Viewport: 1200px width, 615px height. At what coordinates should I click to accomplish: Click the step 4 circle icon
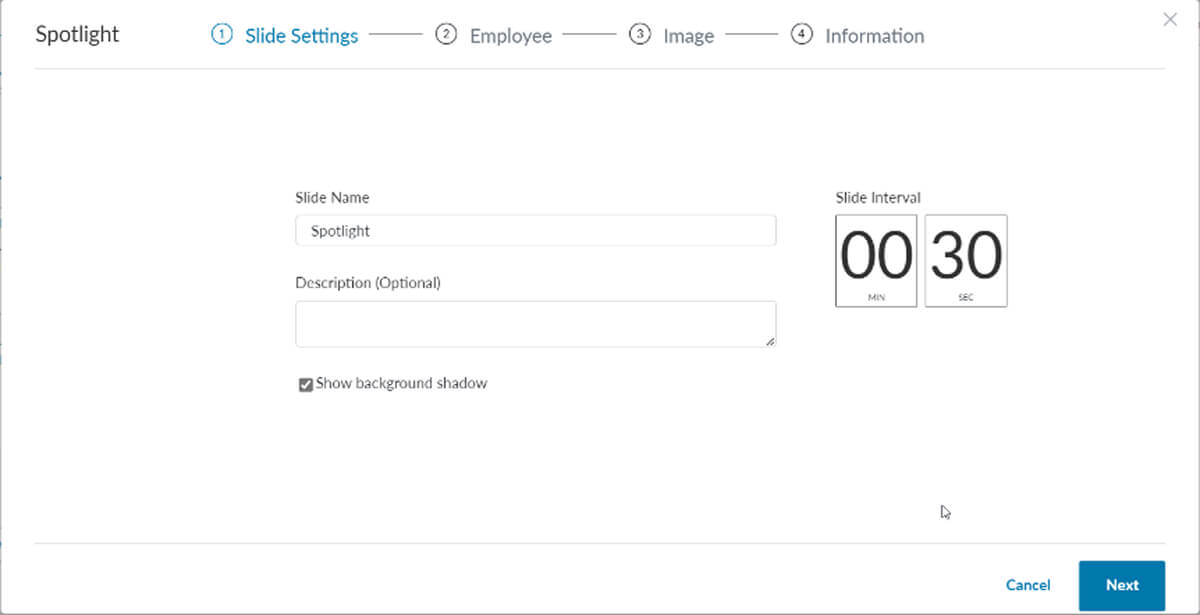pyautogui.click(x=801, y=35)
